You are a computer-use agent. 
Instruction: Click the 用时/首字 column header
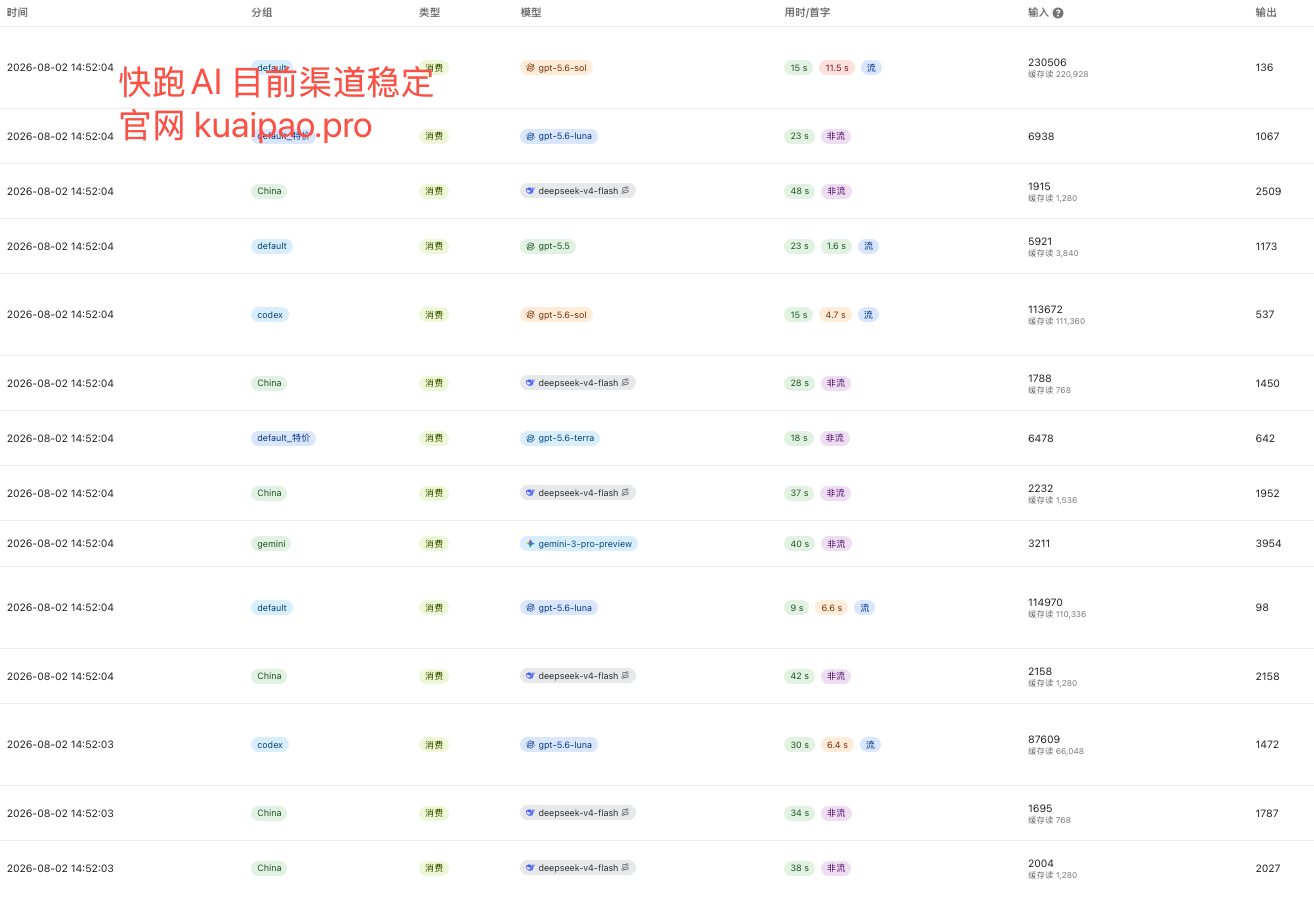tap(808, 13)
